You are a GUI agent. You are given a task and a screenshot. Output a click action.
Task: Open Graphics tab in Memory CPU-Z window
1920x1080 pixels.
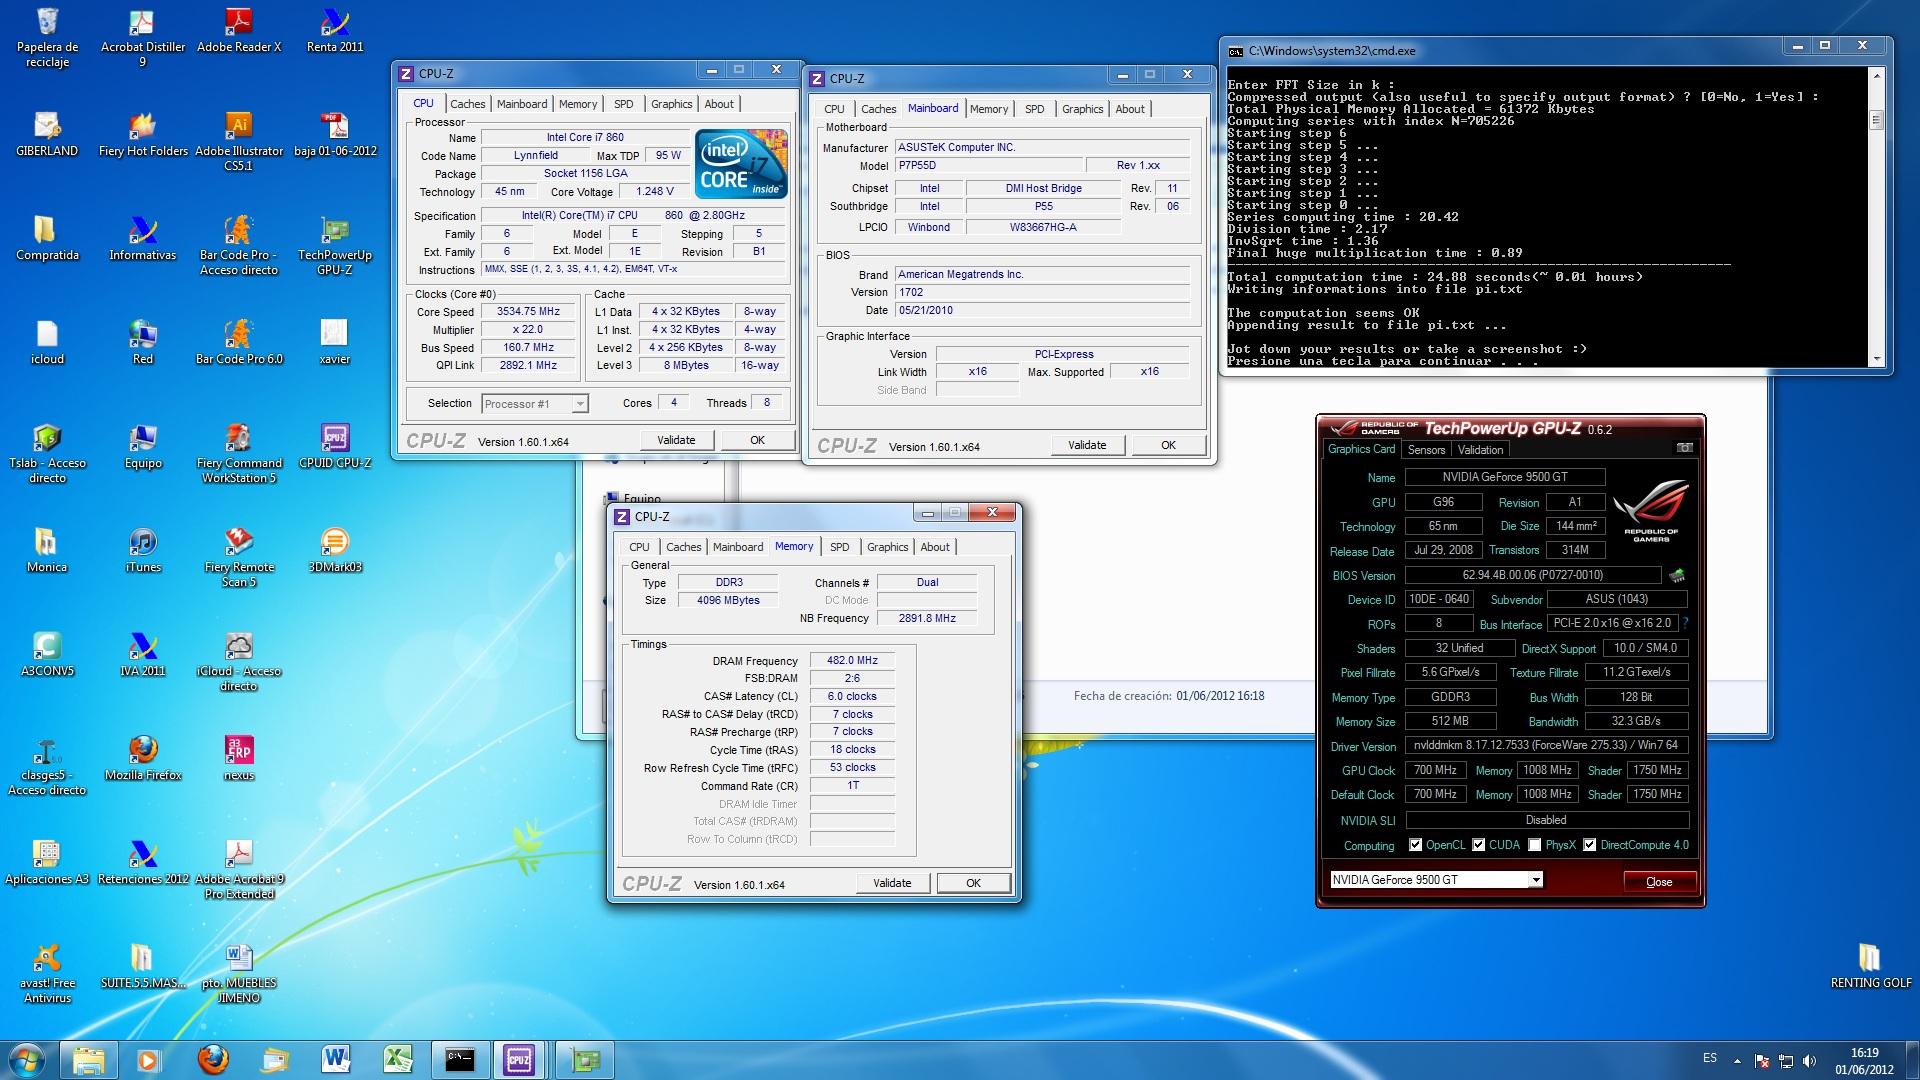click(x=887, y=547)
